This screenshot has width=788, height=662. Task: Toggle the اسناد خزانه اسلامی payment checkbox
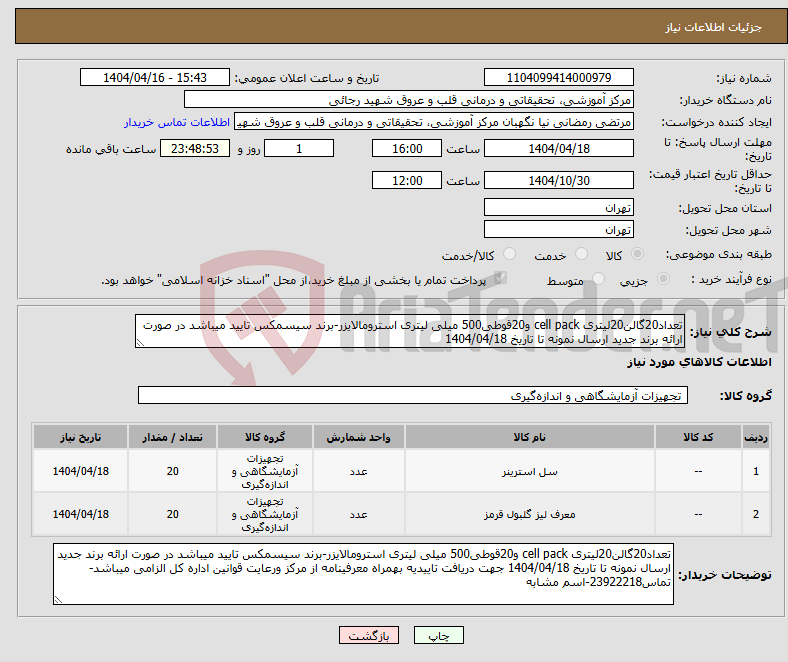click(500, 278)
